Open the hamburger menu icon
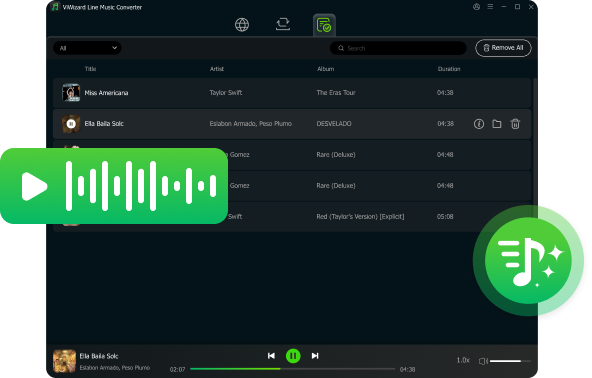This screenshot has height=378, width=592. [x=490, y=7]
